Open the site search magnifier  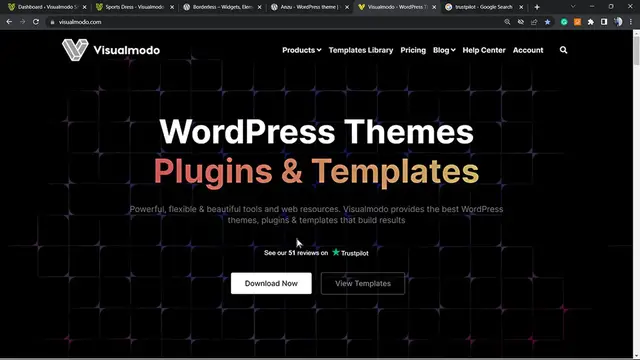click(563, 50)
